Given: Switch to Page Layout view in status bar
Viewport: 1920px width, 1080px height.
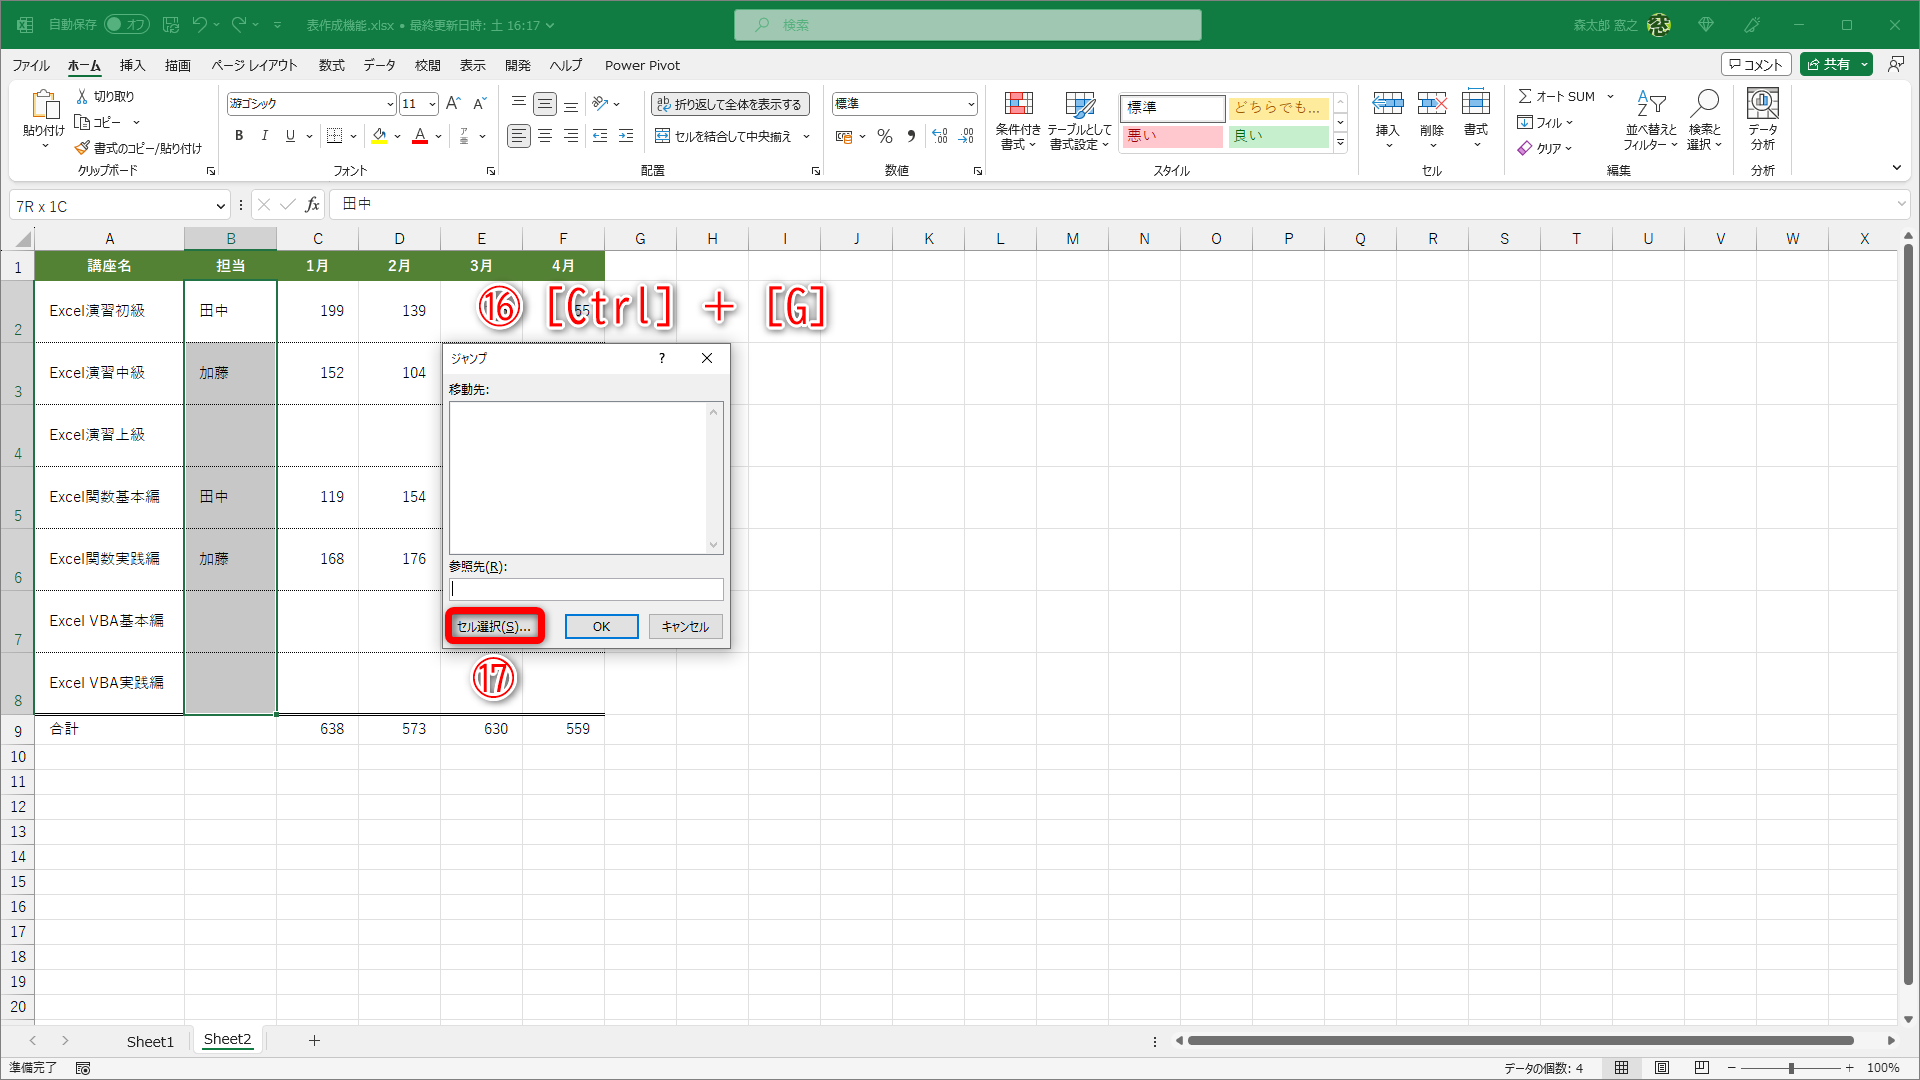Looking at the screenshot, I should tap(1661, 1068).
